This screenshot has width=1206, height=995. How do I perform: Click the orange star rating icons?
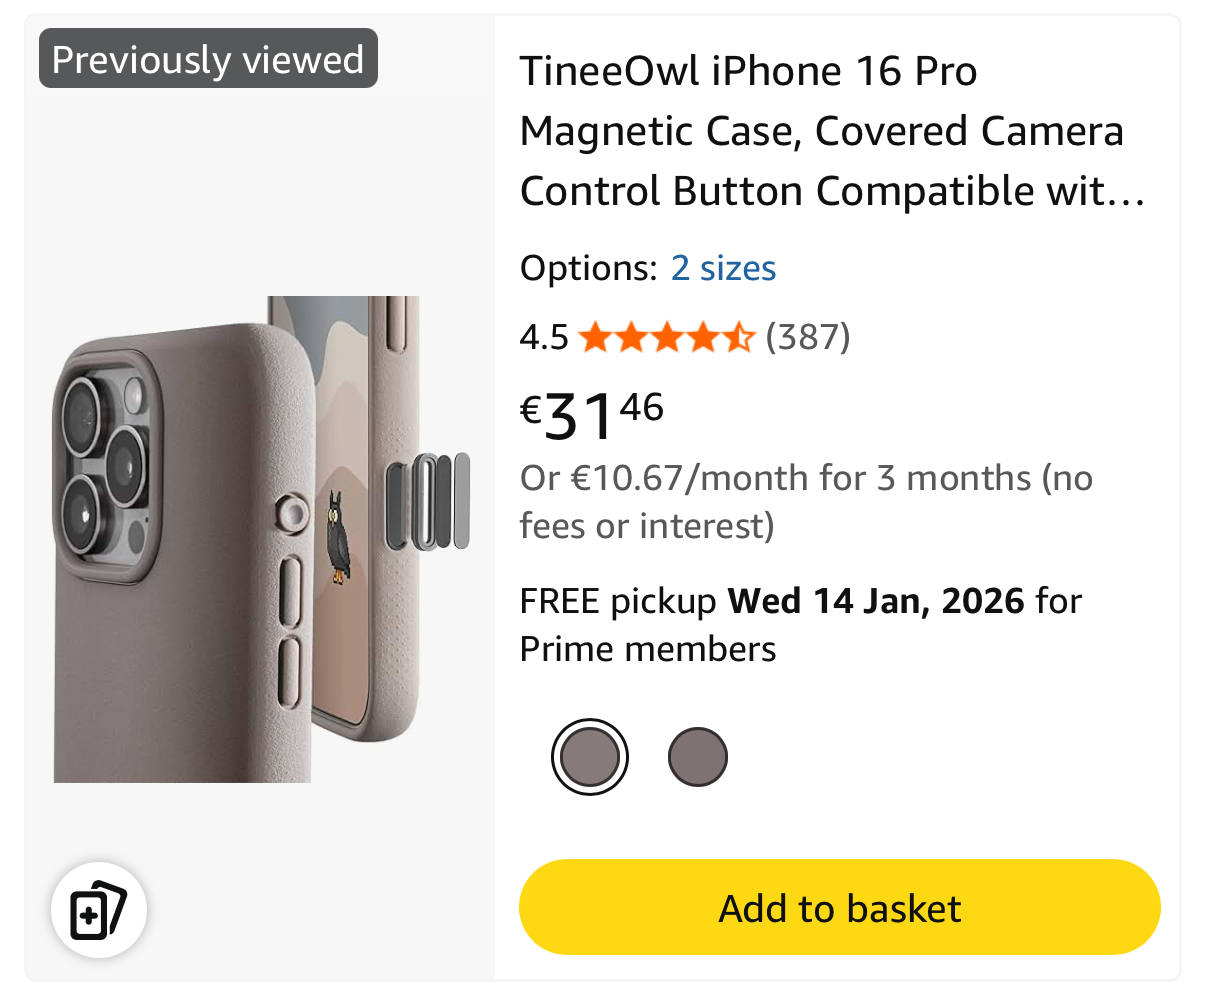click(x=666, y=338)
